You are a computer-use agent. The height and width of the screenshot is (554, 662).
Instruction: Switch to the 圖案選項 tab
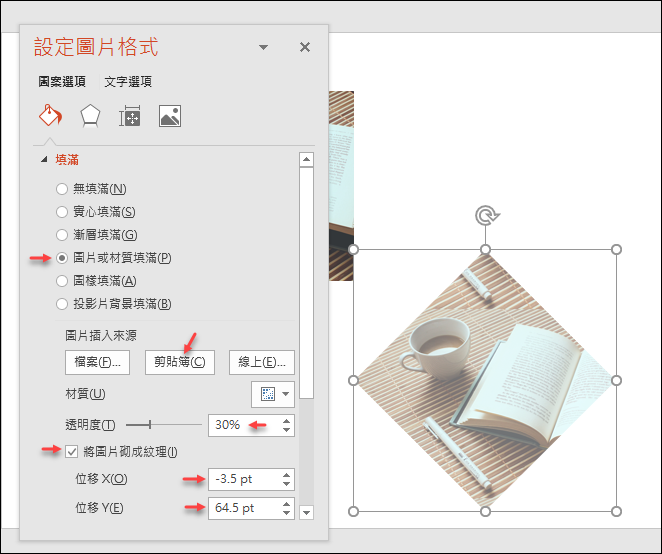click(x=62, y=81)
